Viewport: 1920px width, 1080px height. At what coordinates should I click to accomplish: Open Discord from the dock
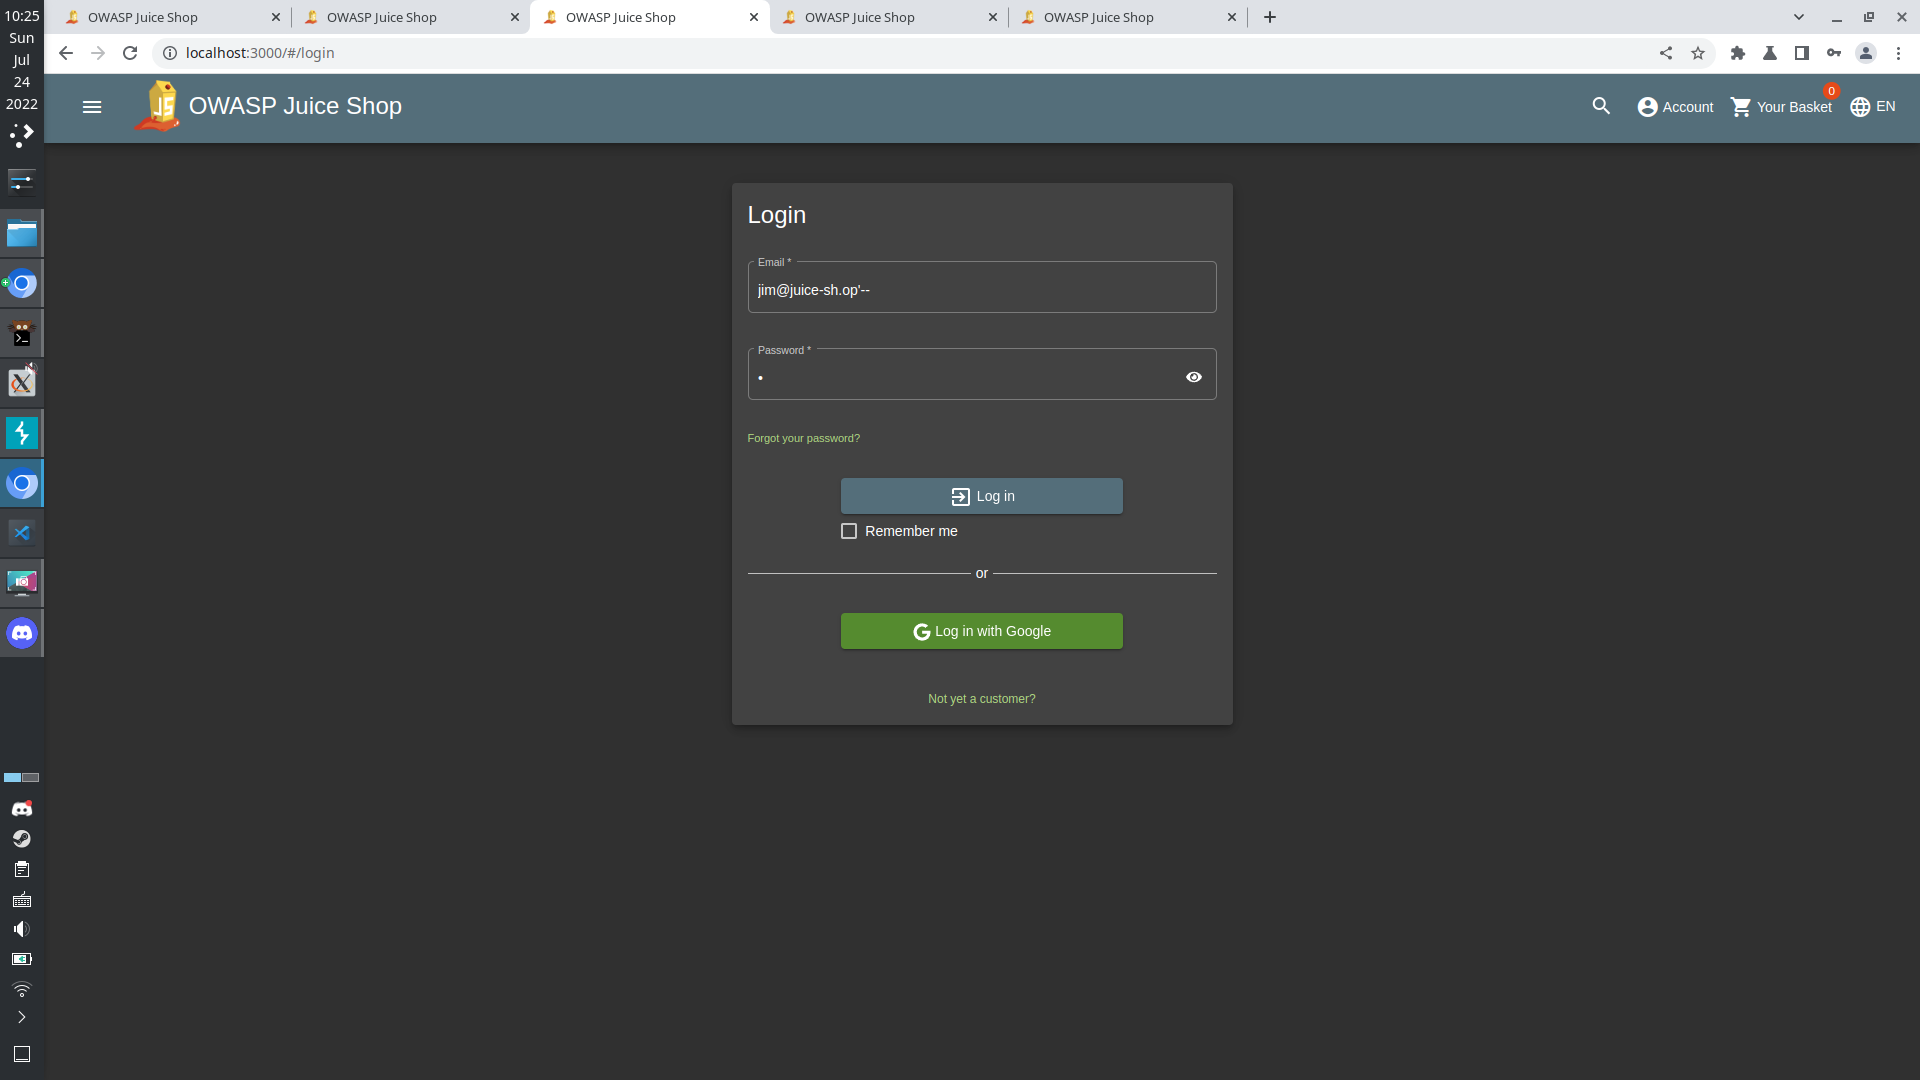[22, 633]
